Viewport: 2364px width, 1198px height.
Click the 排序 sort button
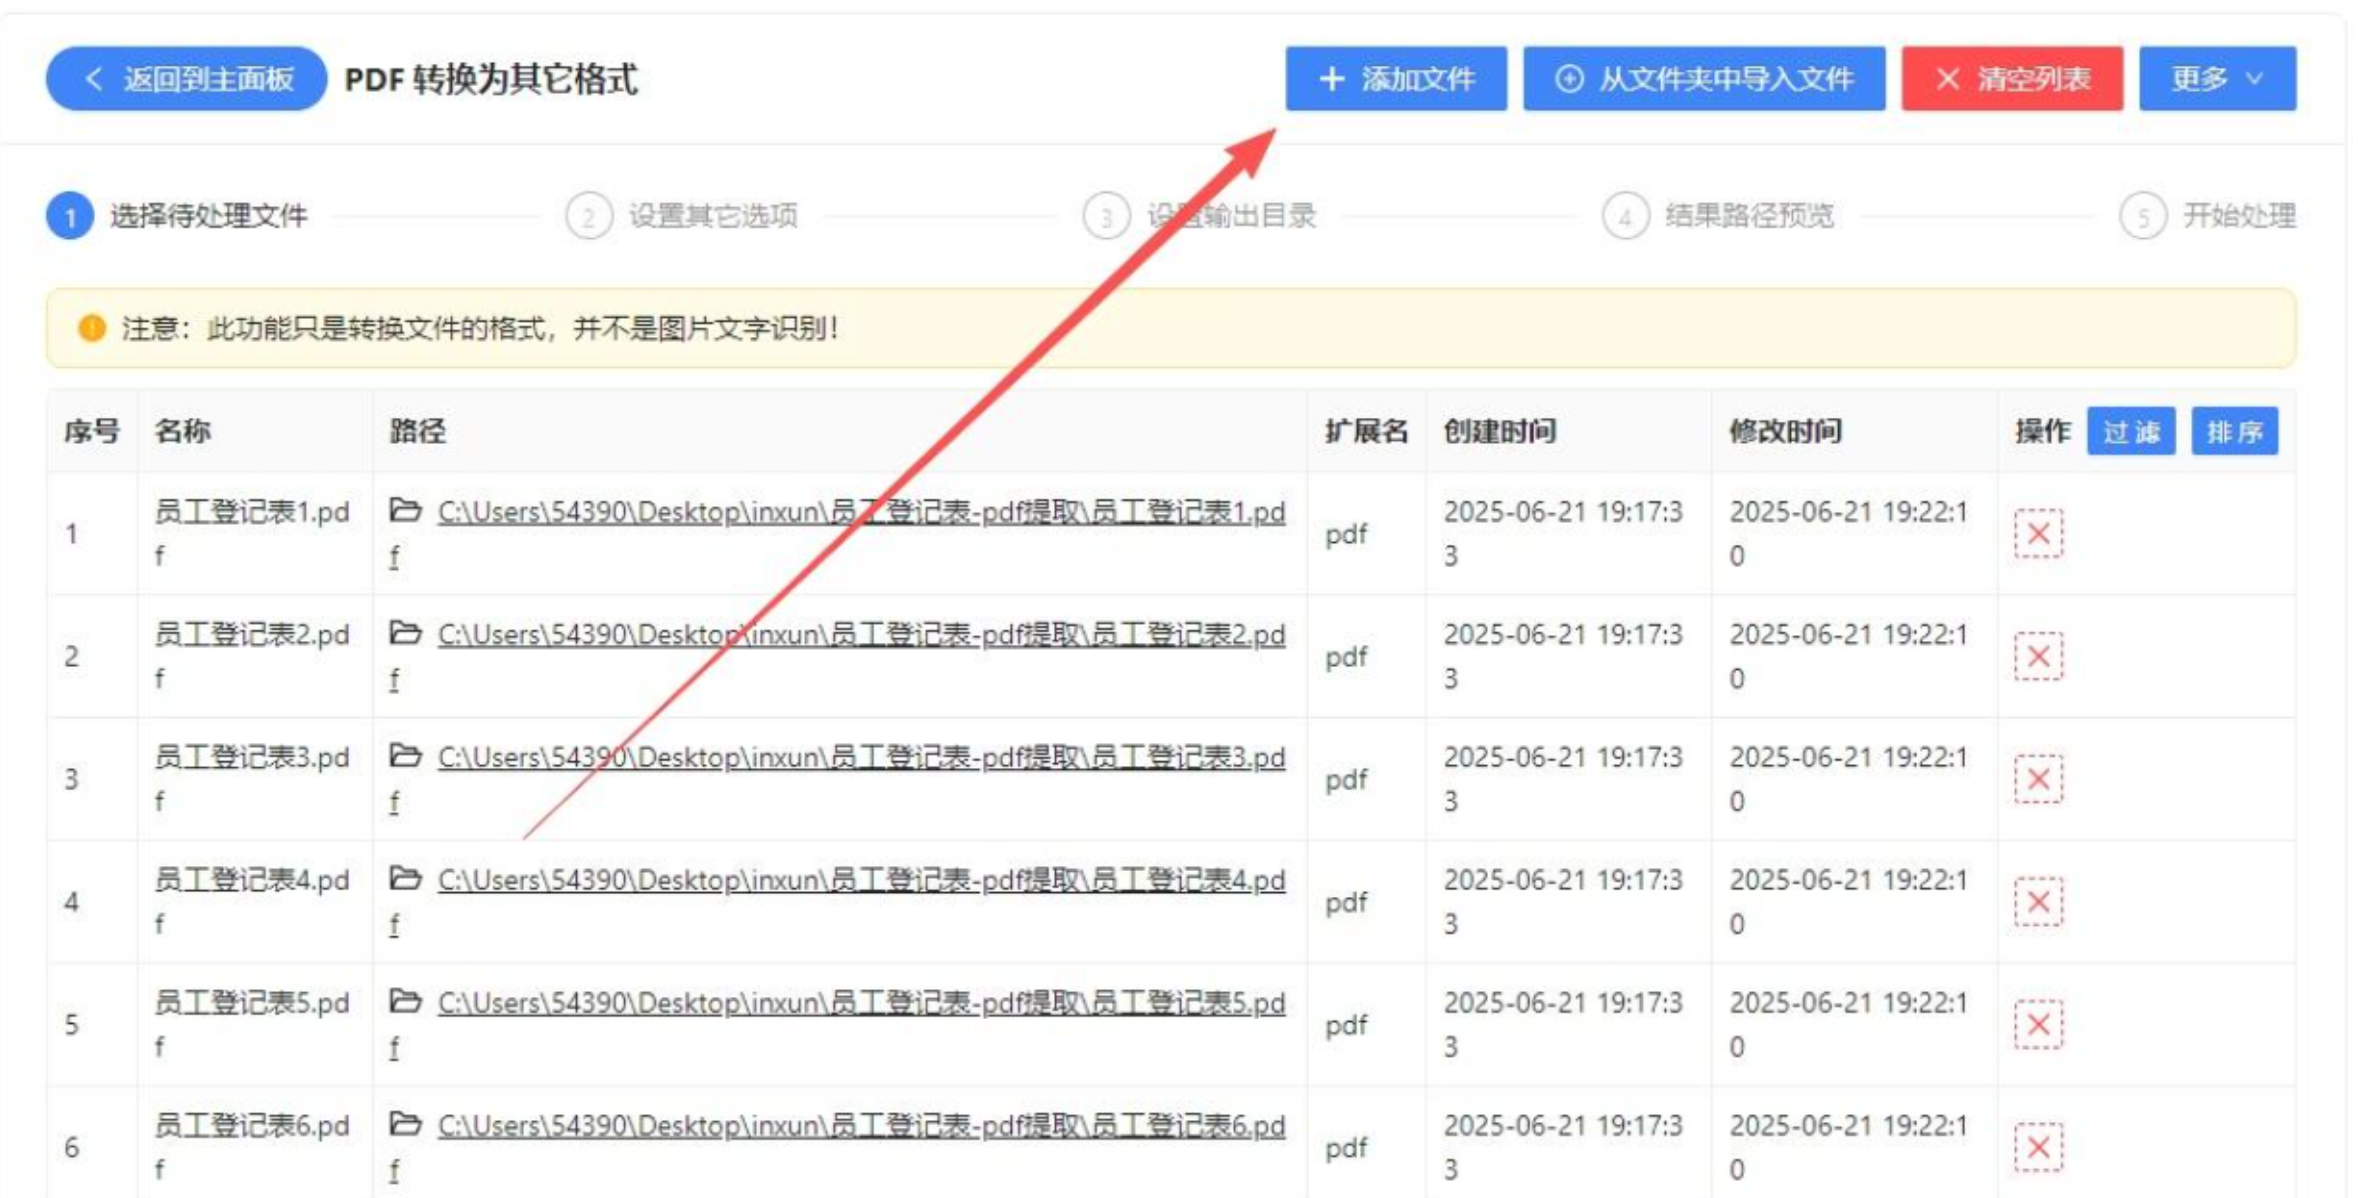(x=2234, y=432)
